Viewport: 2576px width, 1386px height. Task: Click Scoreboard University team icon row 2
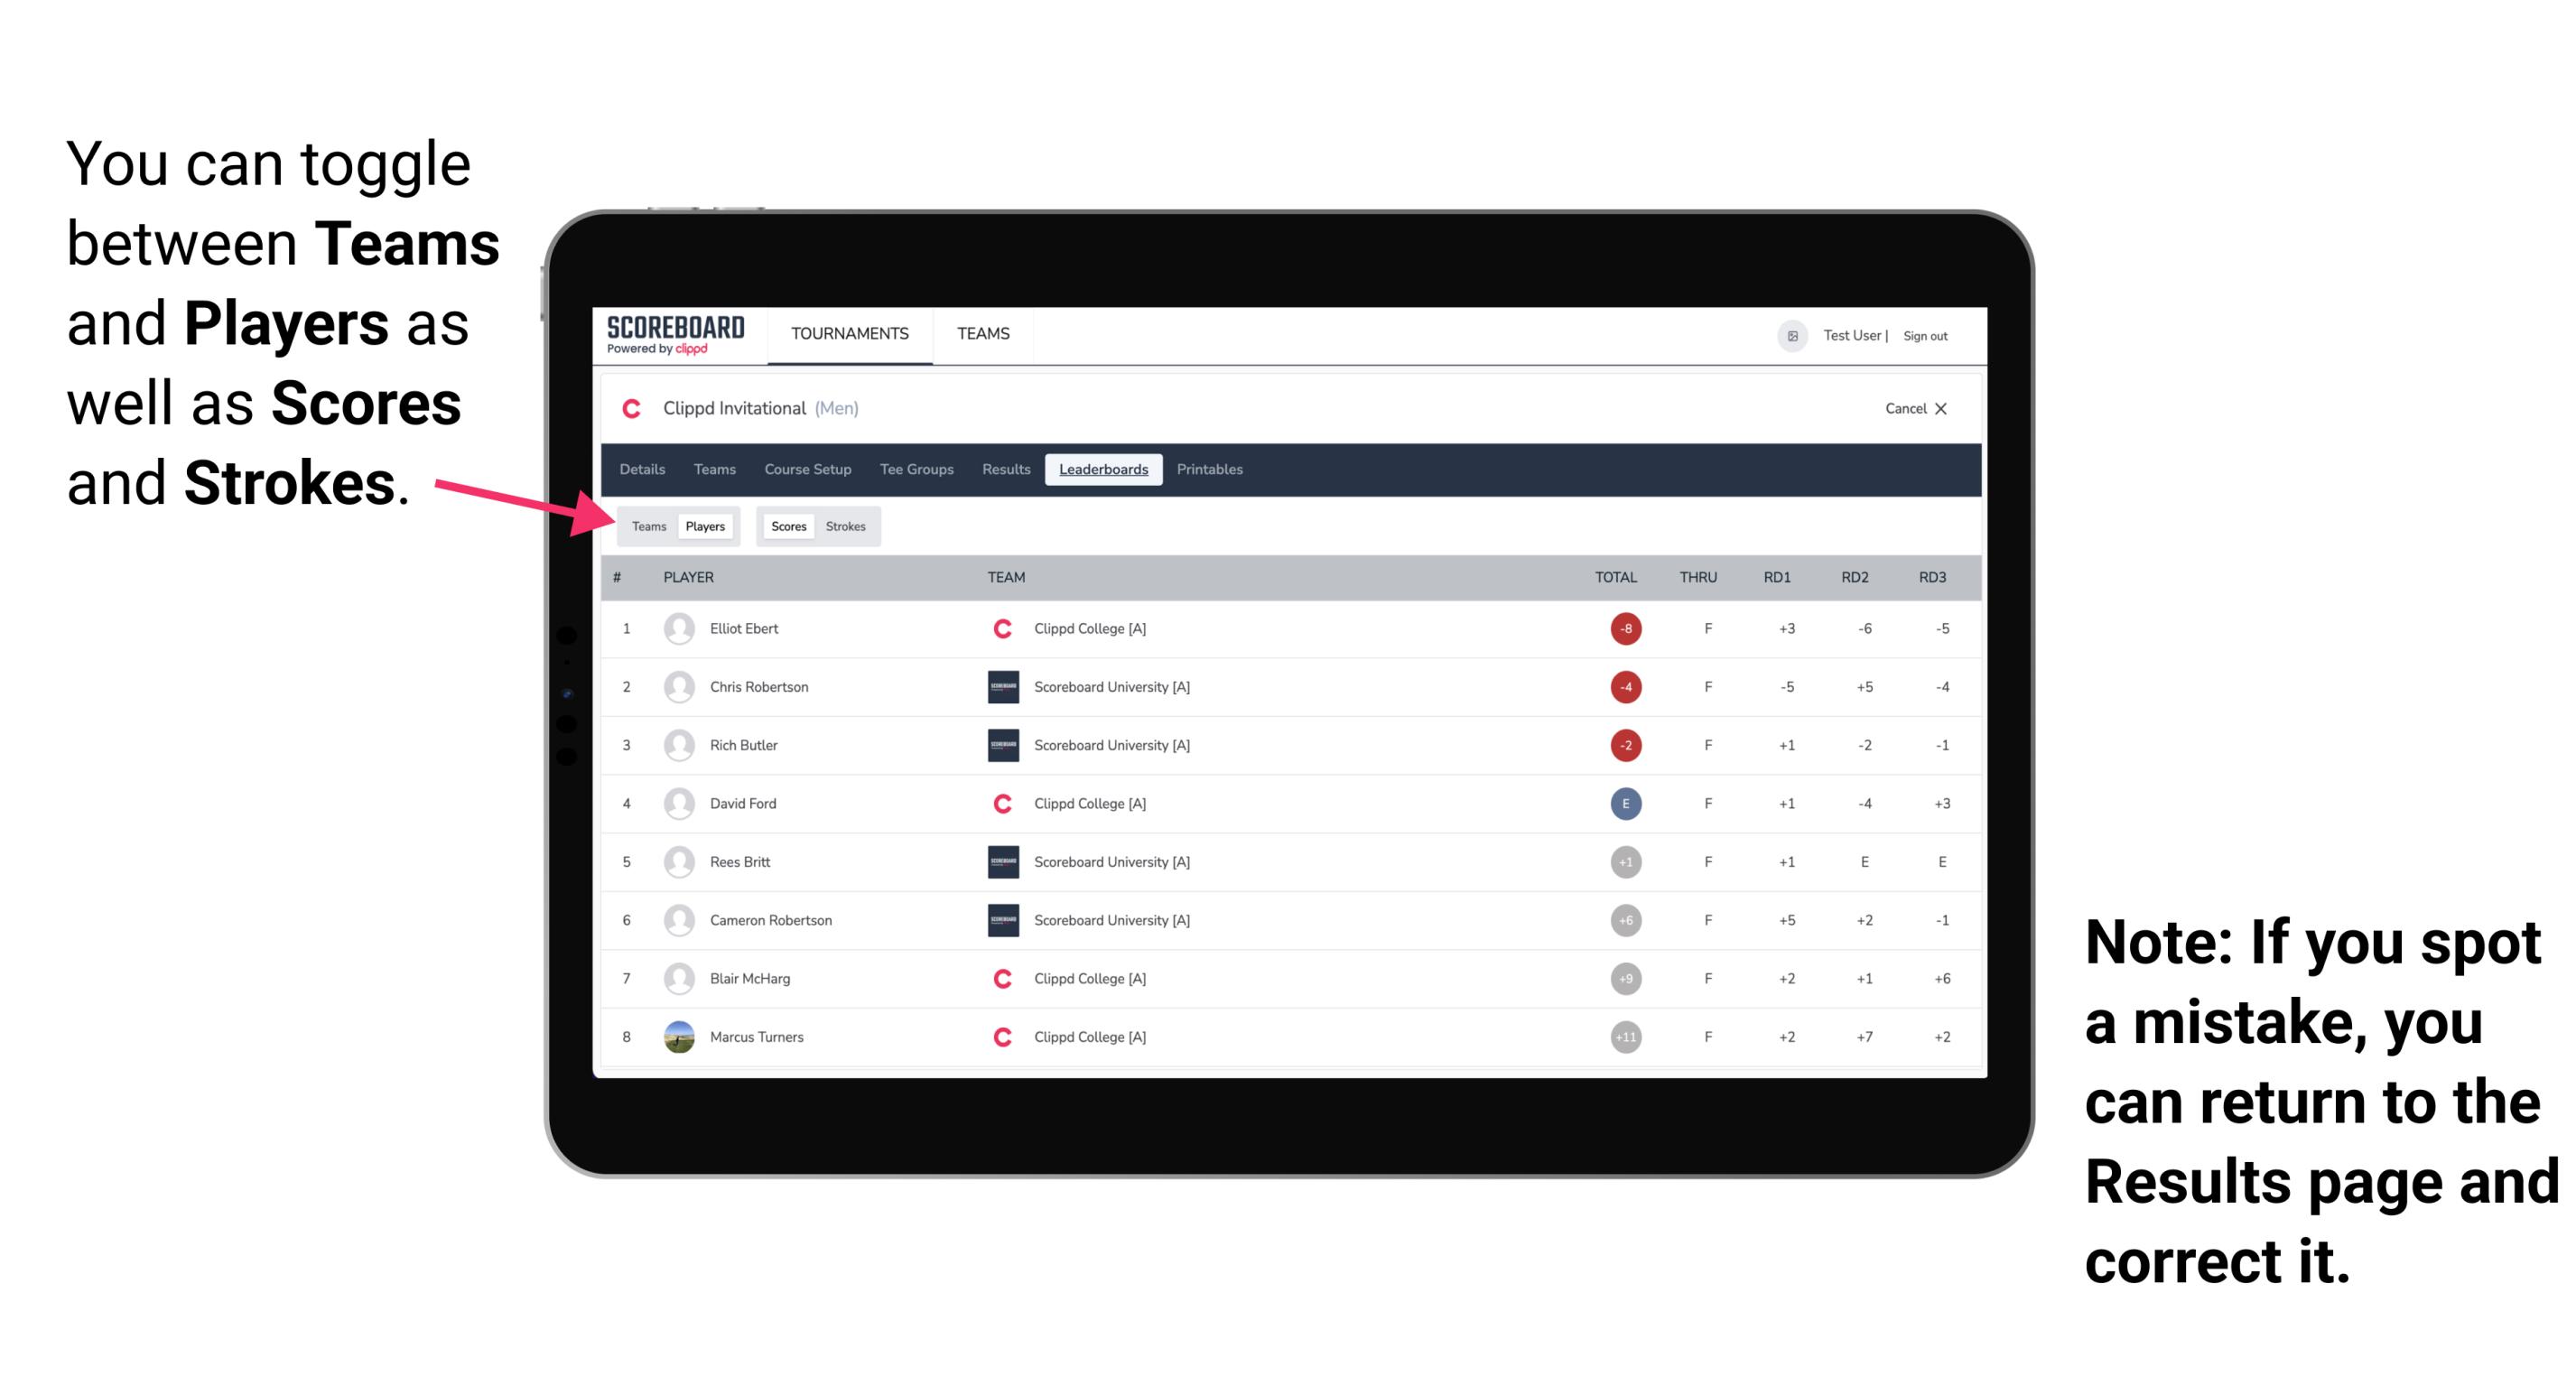[1000, 684]
